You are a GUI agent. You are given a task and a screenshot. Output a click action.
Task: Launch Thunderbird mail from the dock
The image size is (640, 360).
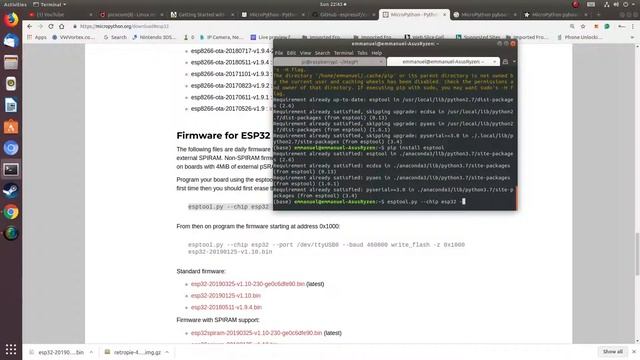click(11, 41)
